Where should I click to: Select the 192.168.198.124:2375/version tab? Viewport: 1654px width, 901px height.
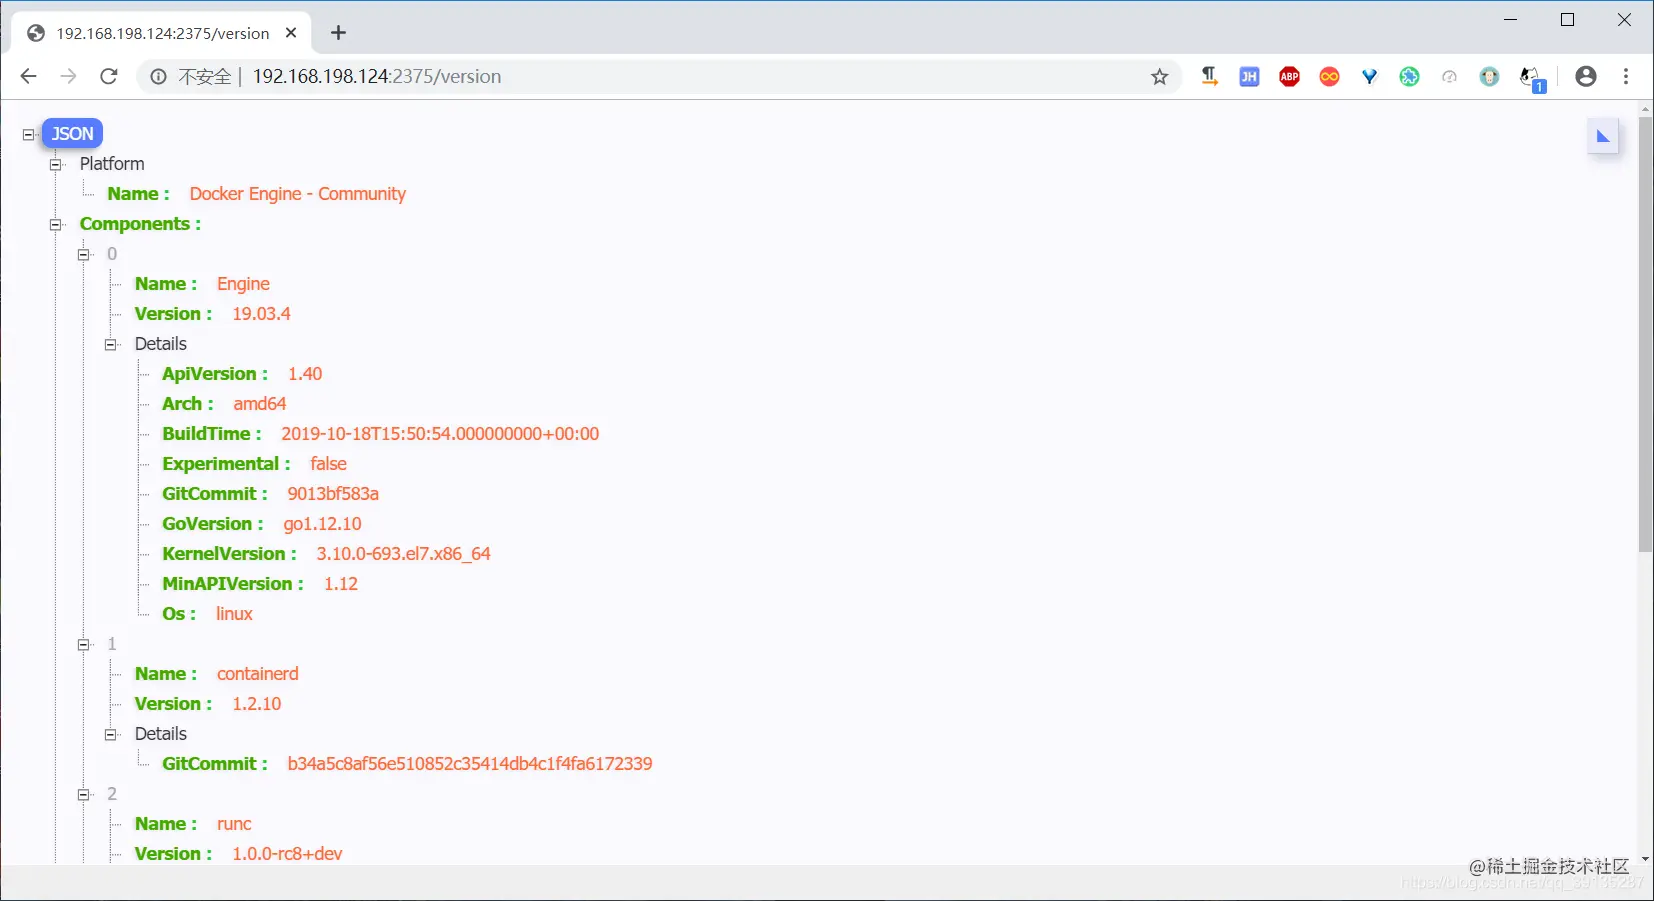point(161,33)
